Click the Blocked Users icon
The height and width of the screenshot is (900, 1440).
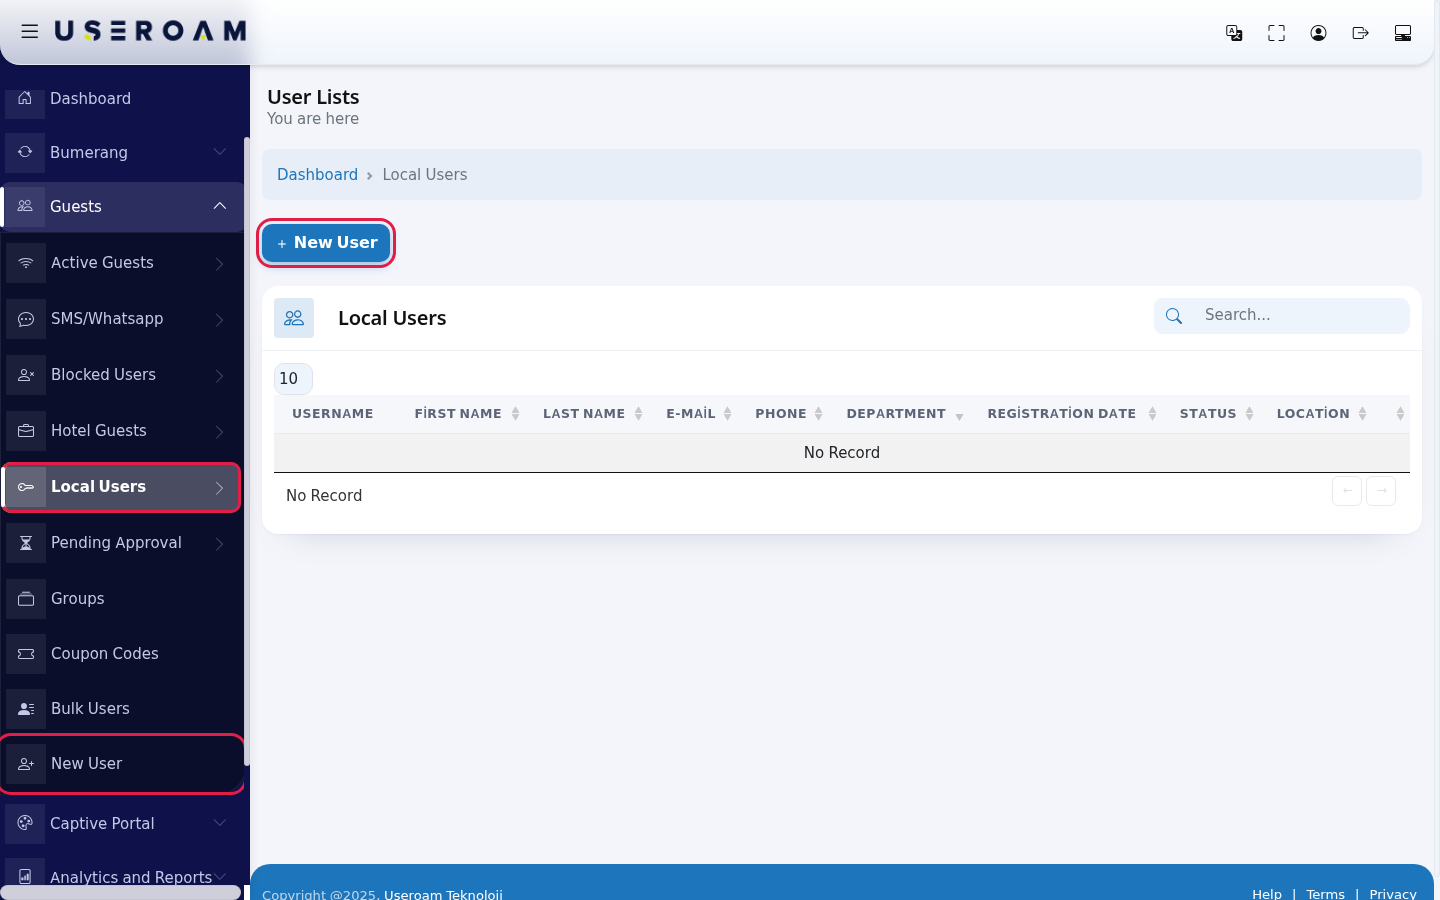(x=26, y=375)
